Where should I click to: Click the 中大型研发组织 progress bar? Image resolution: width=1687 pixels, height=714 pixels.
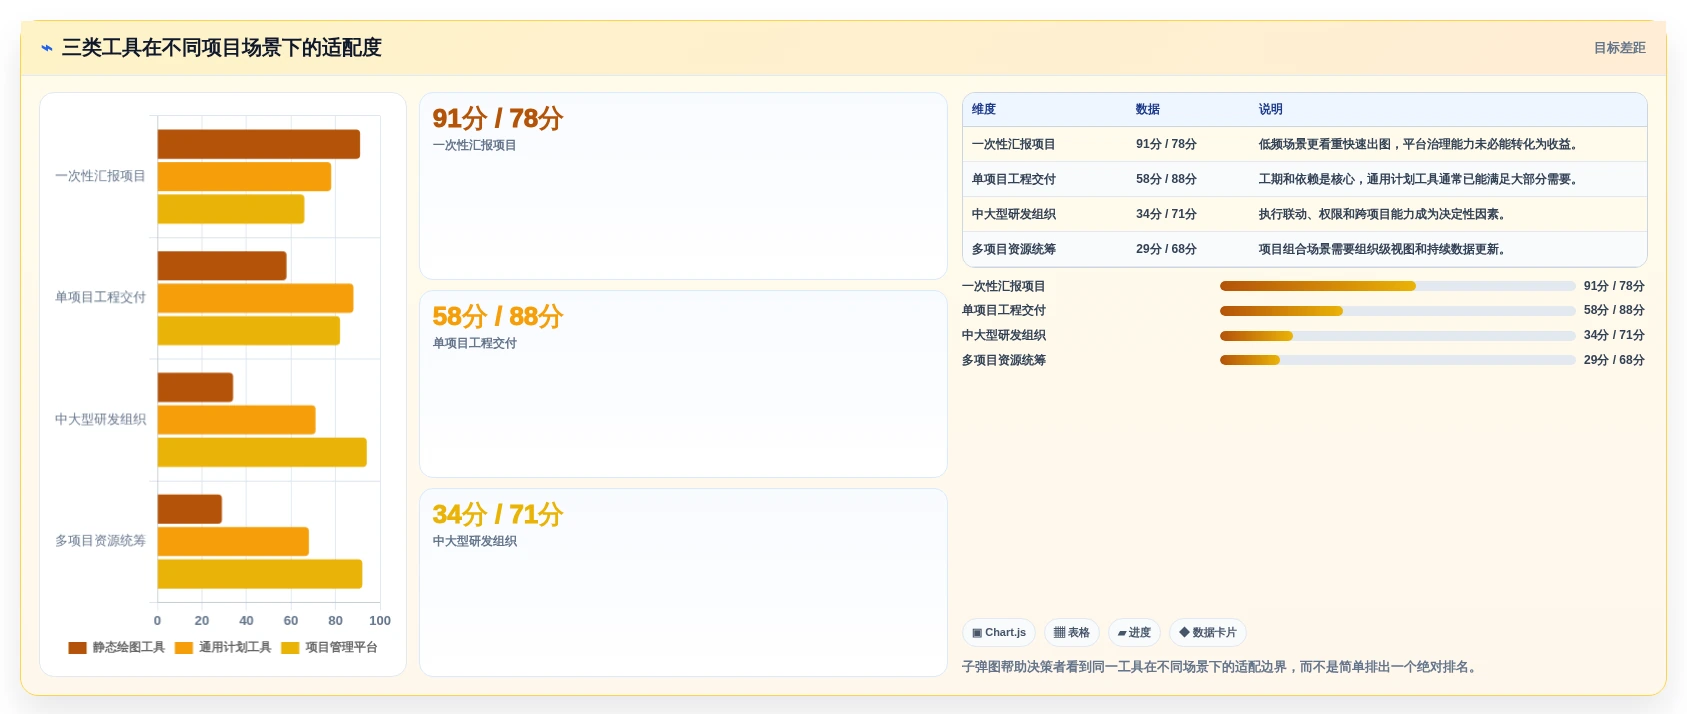point(1397,336)
